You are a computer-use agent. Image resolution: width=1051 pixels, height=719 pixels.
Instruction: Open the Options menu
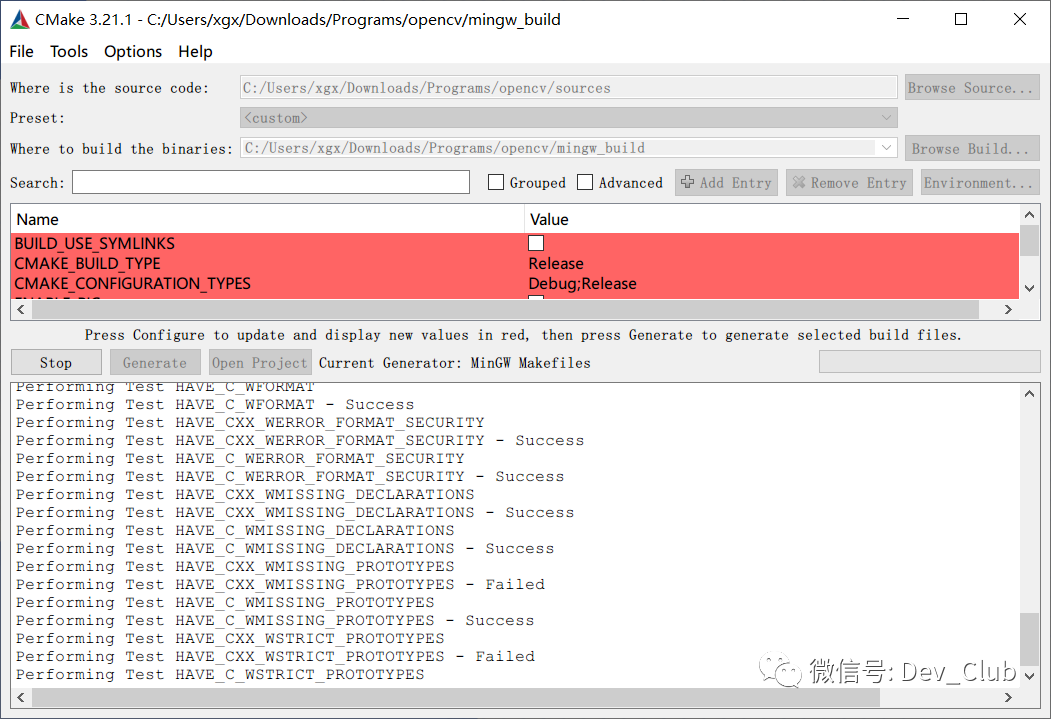tap(133, 52)
